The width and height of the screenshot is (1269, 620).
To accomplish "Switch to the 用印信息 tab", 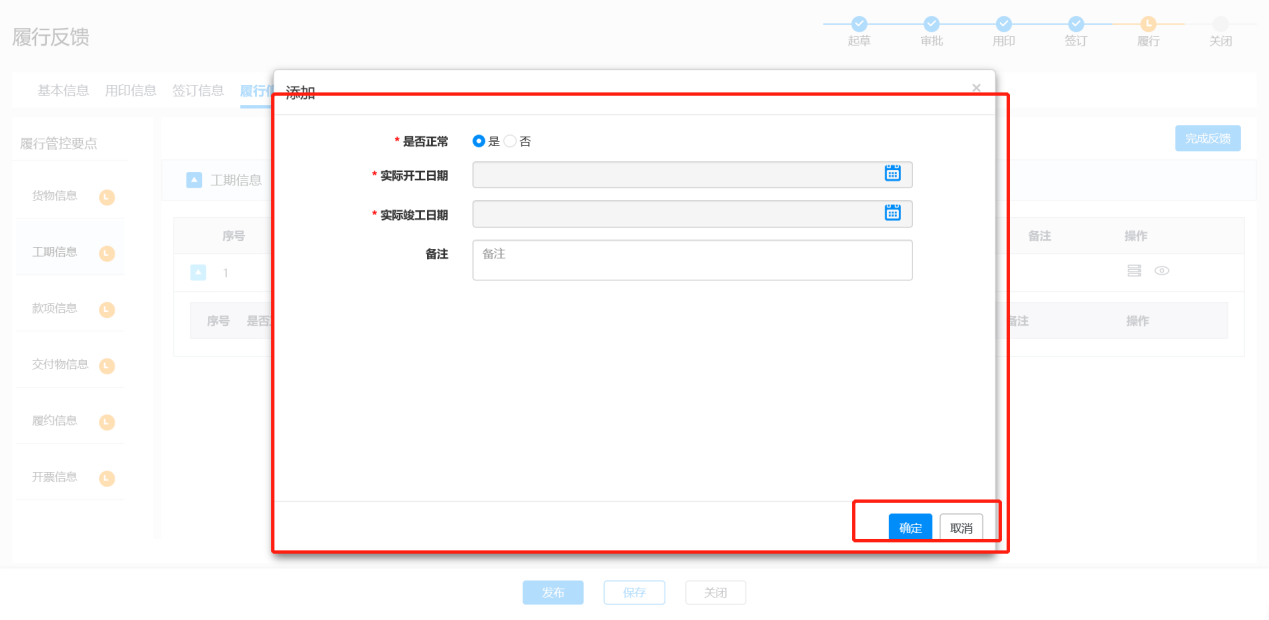I will pyautogui.click(x=130, y=91).
